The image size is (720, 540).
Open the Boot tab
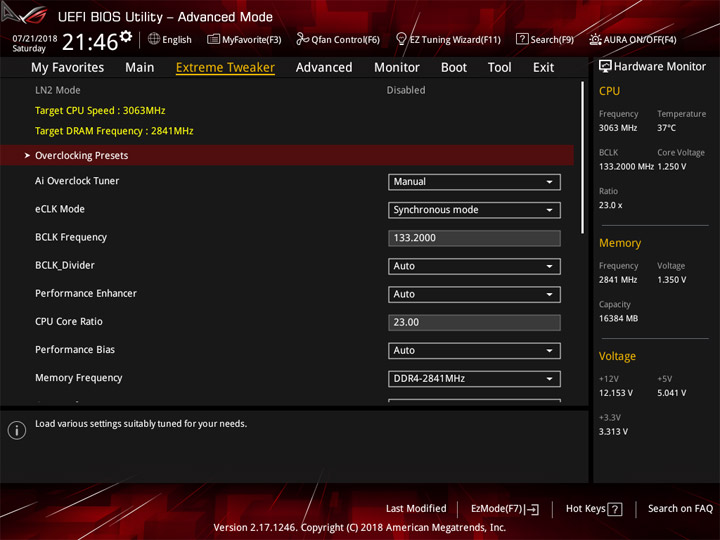454,68
